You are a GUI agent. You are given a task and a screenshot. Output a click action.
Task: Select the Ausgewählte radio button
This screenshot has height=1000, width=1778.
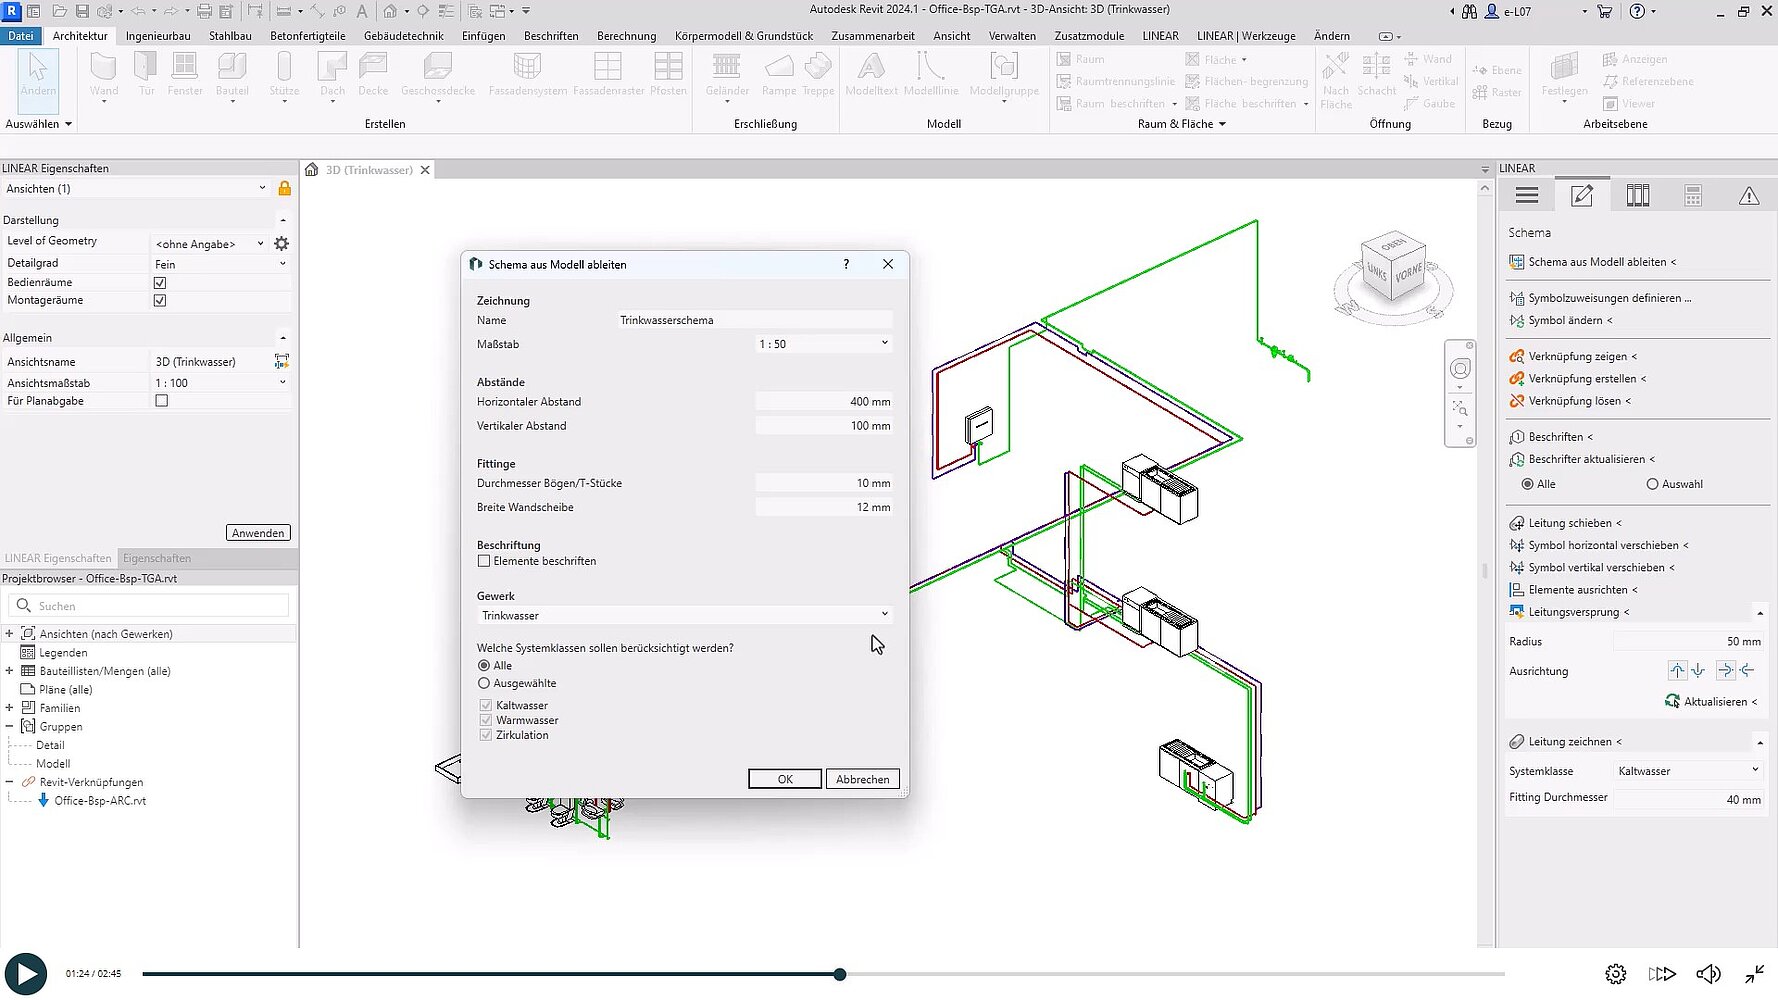point(484,683)
